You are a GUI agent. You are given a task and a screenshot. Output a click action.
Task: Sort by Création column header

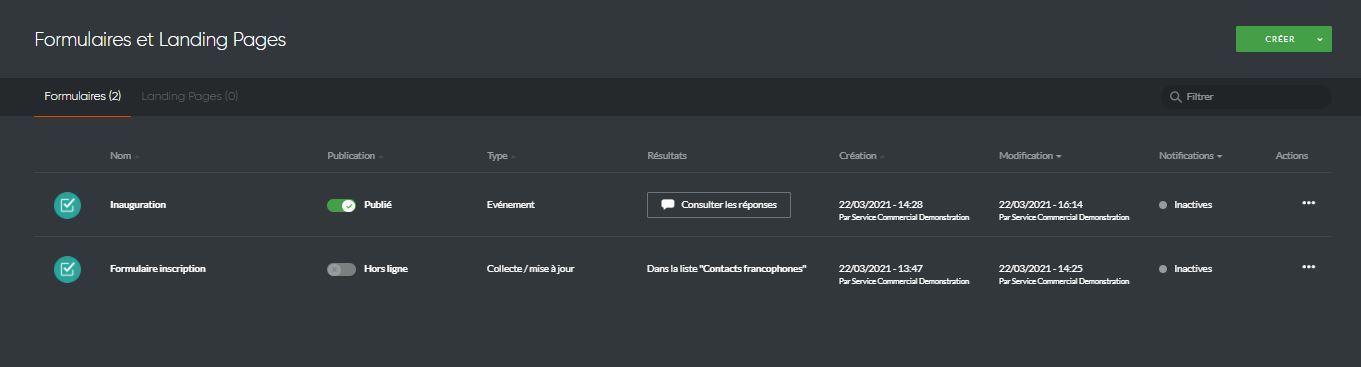tap(861, 156)
